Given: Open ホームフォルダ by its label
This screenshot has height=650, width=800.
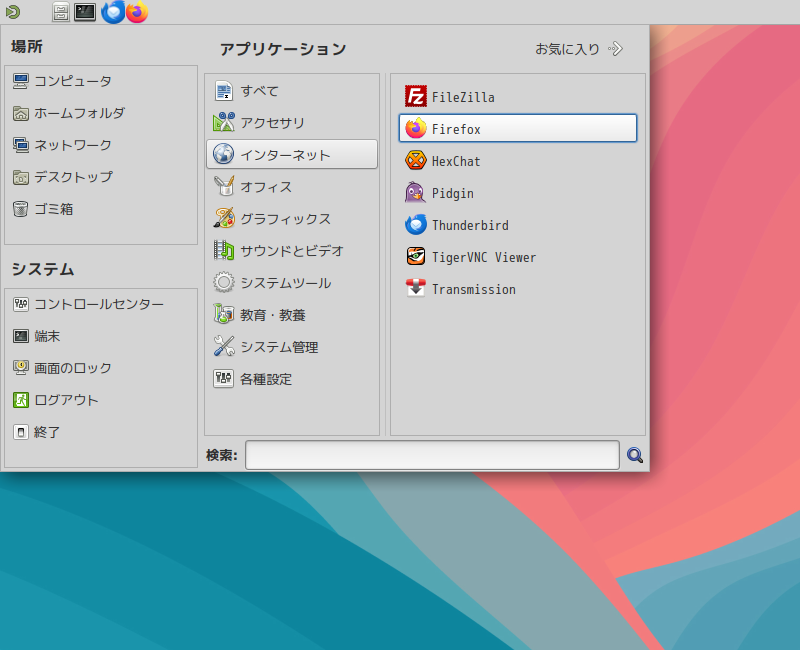Looking at the screenshot, I should [79, 113].
